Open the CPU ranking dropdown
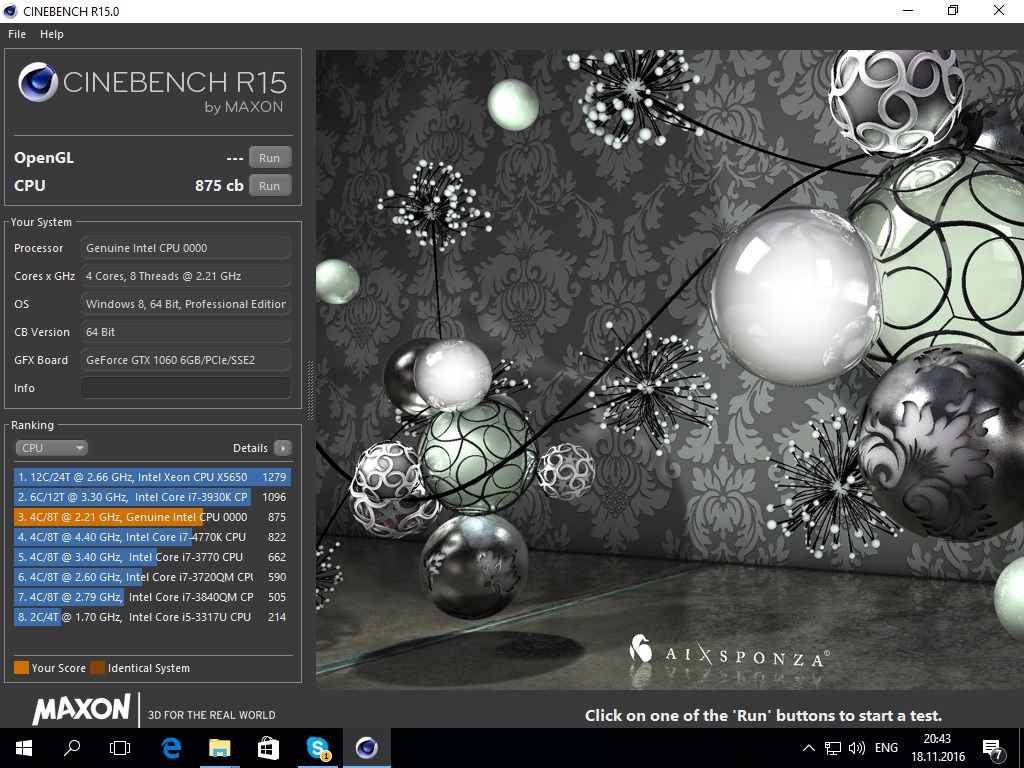 click(51, 448)
